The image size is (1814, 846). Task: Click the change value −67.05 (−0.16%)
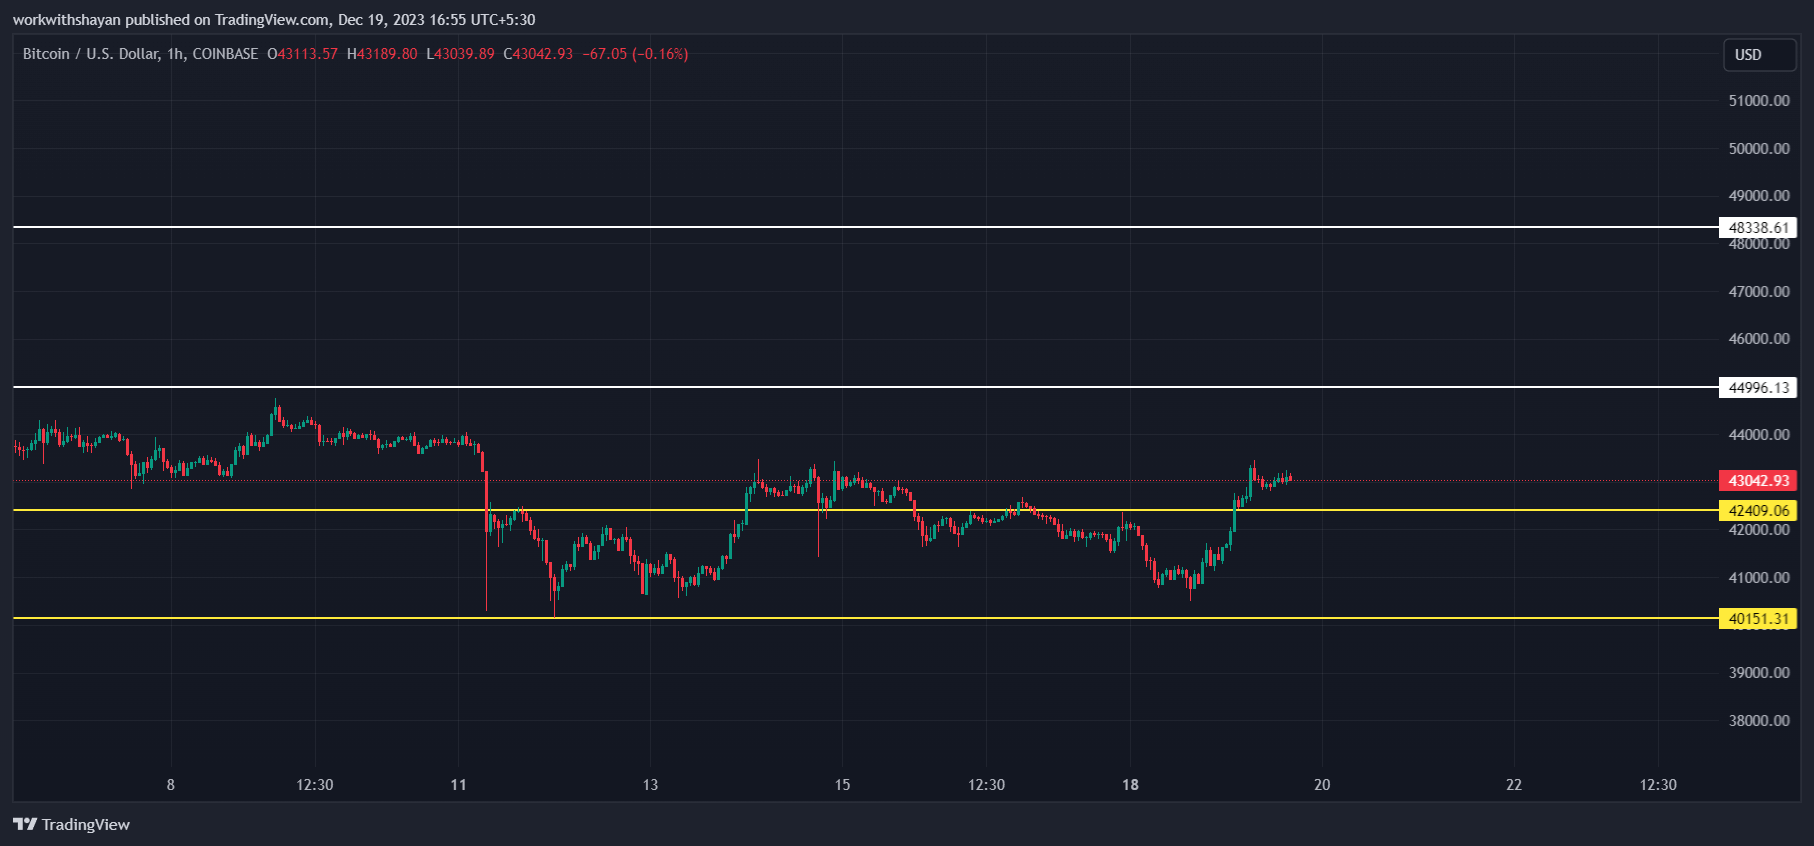point(636,54)
